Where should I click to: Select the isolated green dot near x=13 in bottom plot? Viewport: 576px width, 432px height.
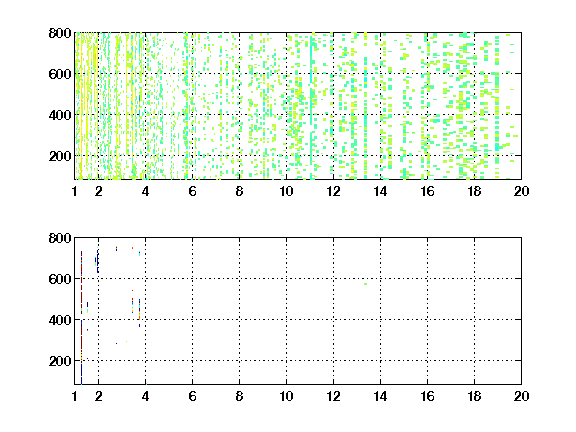point(365,284)
